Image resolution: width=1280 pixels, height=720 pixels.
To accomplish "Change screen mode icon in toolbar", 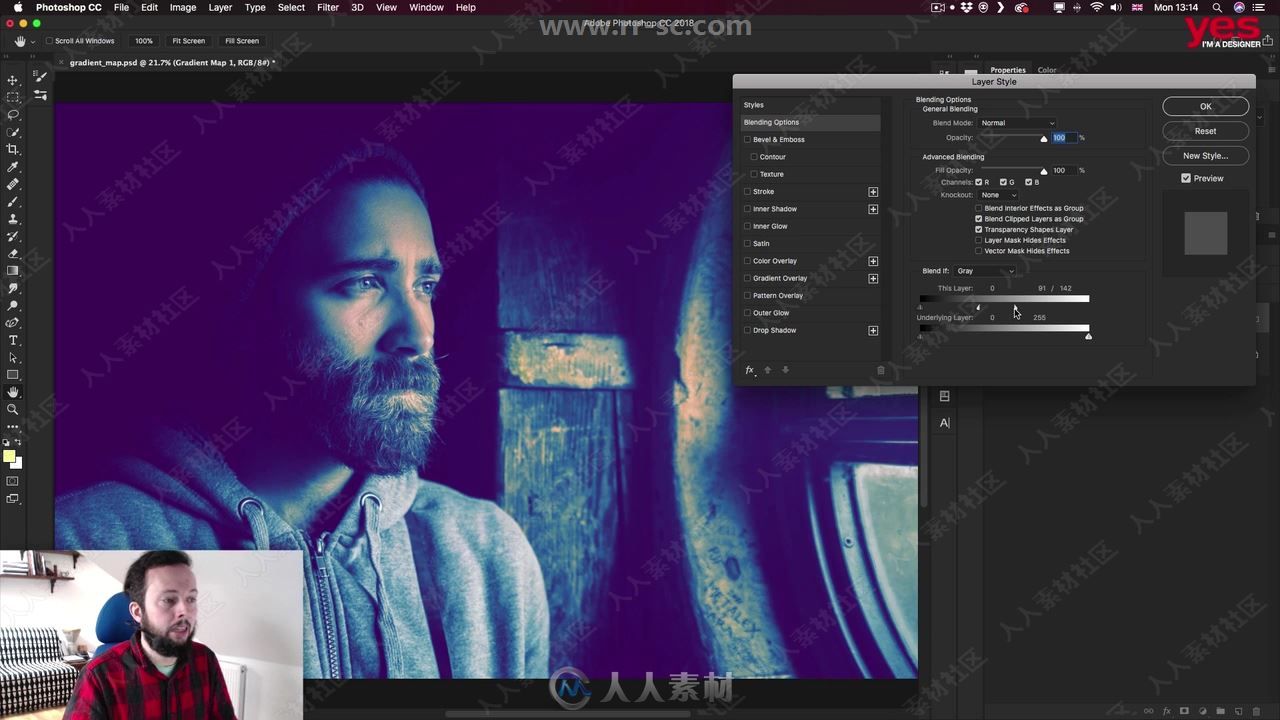I will pyautogui.click(x=13, y=498).
